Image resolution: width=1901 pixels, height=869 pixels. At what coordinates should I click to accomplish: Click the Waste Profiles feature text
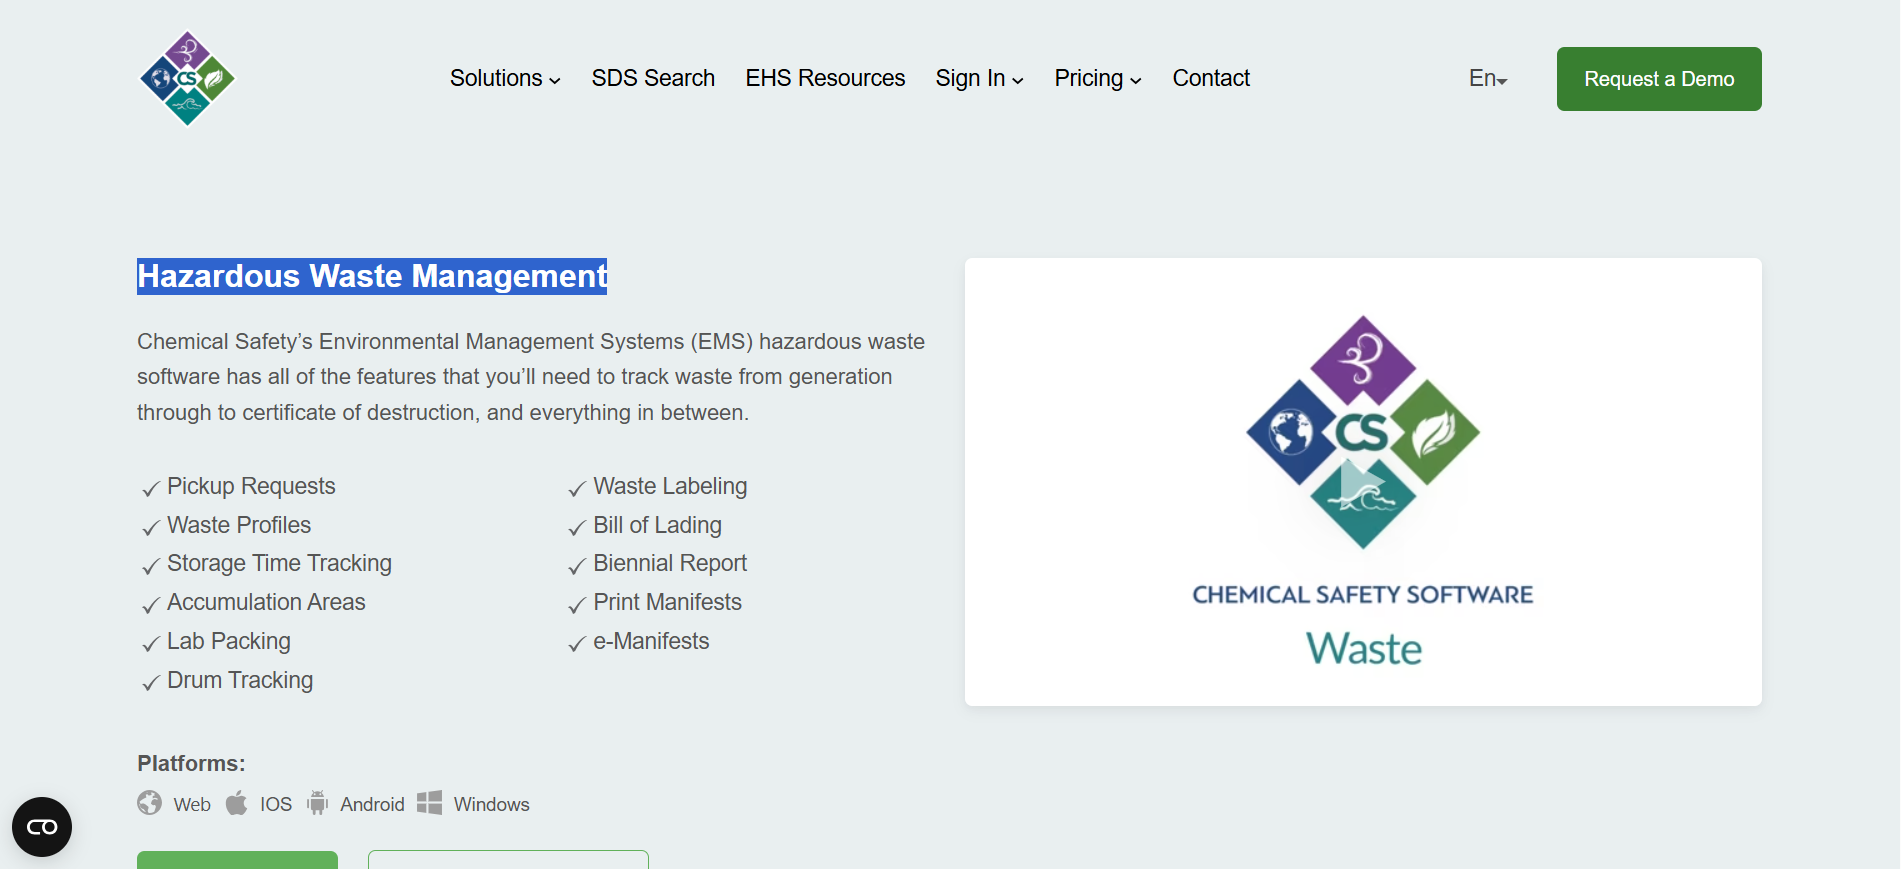[x=239, y=525]
